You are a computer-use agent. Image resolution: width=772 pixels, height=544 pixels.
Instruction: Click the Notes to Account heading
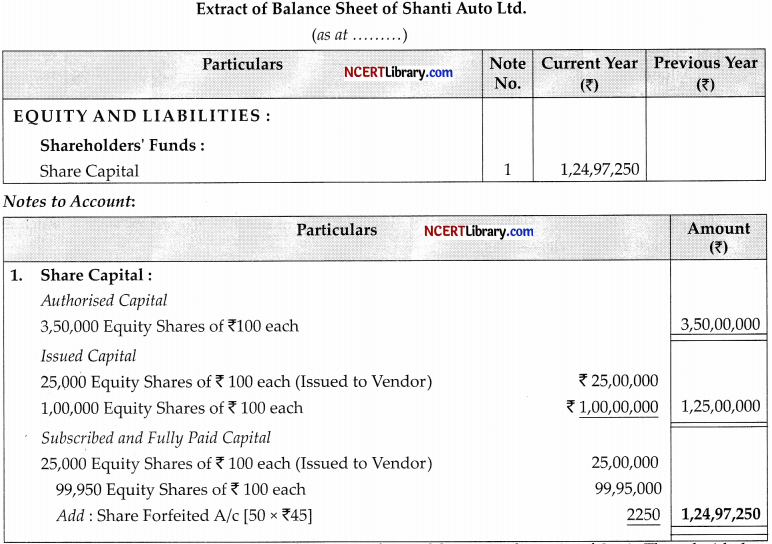(x=69, y=201)
